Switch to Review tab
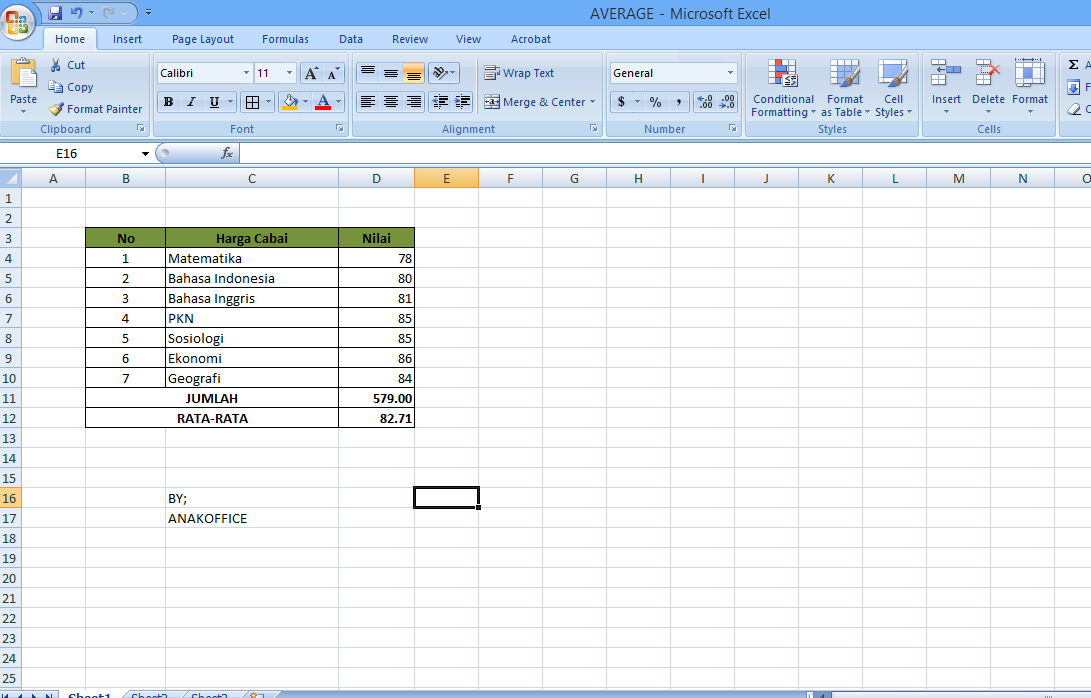 pos(410,39)
